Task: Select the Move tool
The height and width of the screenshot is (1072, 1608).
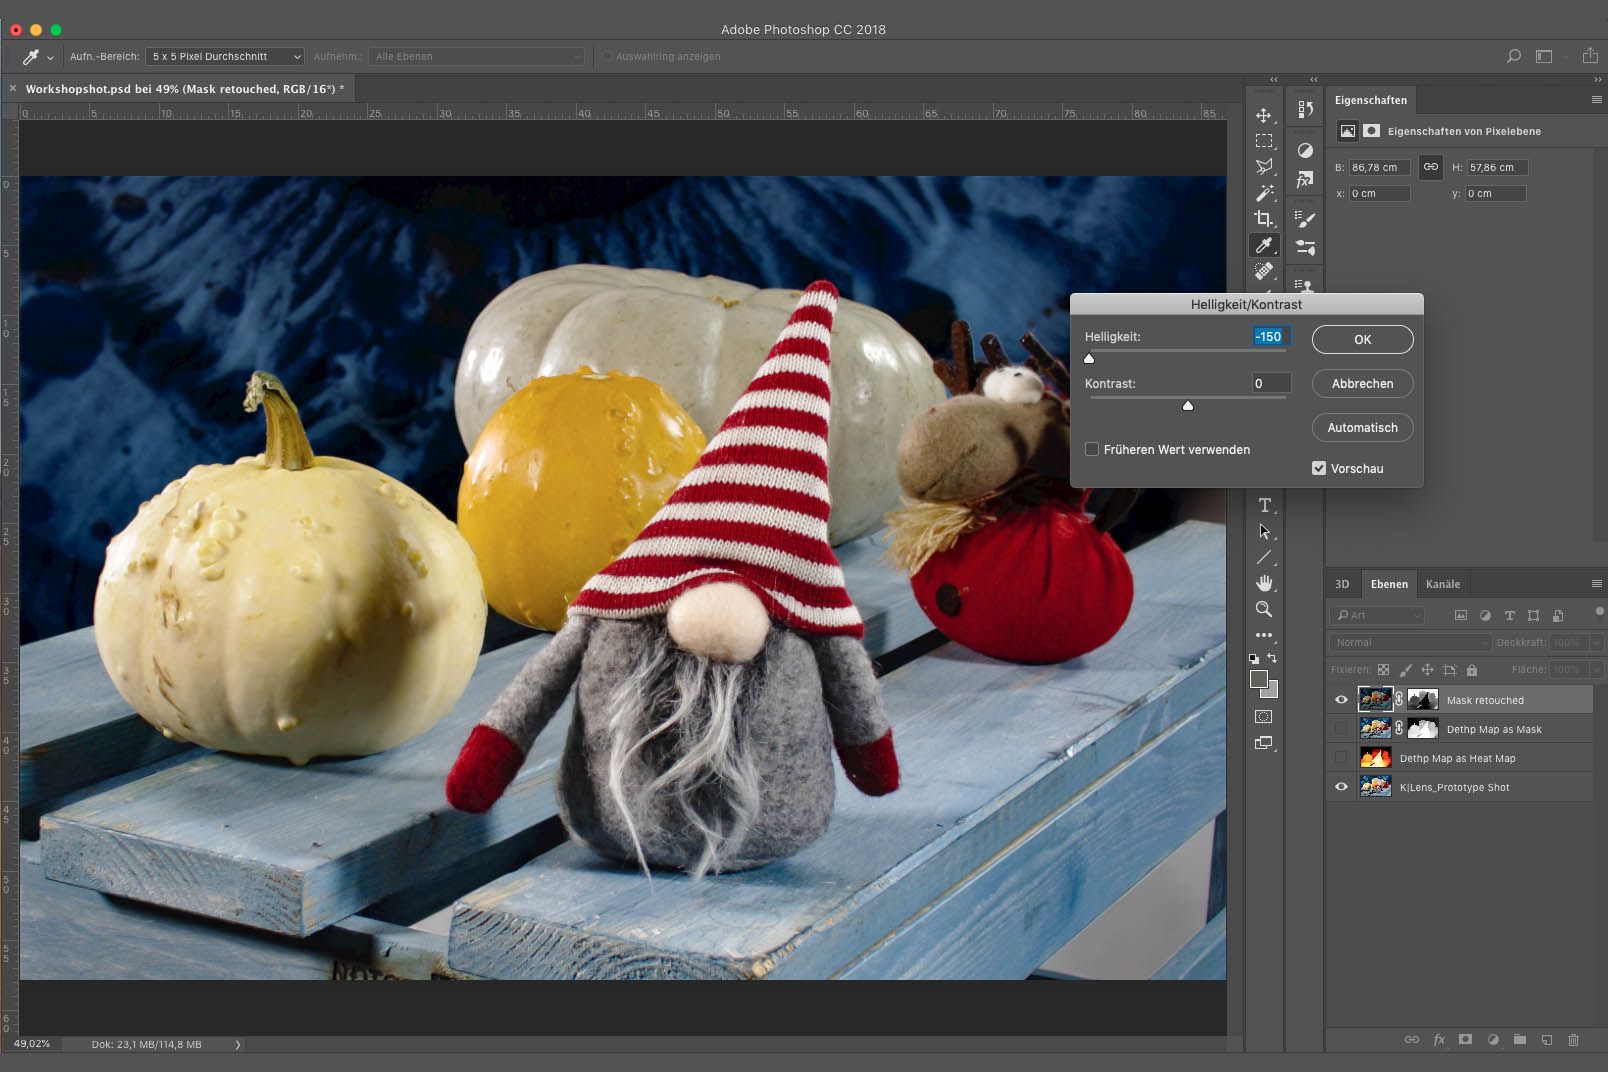Action: coord(1264,115)
